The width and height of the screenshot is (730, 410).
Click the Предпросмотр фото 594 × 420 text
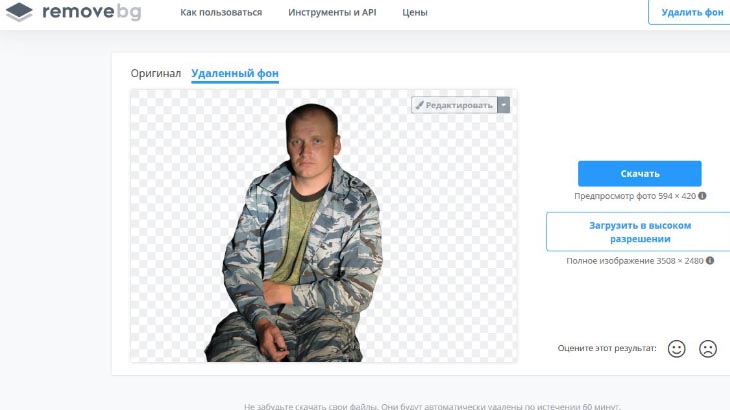pos(635,196)
